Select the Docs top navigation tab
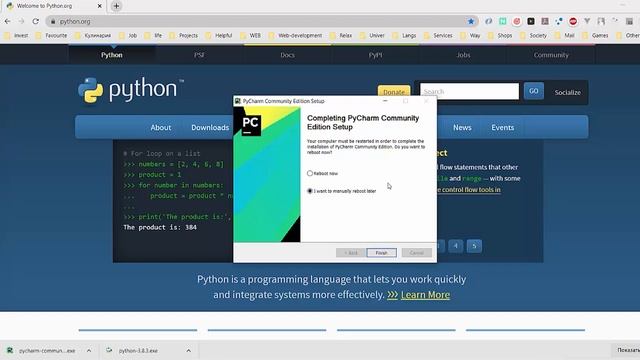Screen dimensions: 640x360 287,55
